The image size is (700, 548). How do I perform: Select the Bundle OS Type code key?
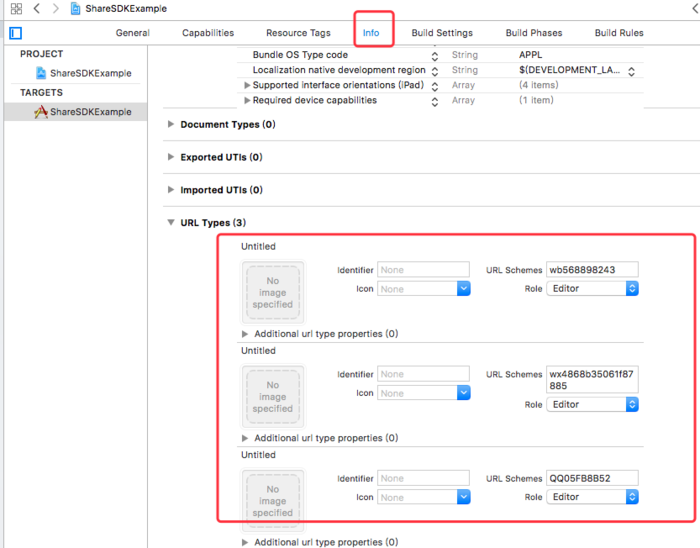(300, 54)
